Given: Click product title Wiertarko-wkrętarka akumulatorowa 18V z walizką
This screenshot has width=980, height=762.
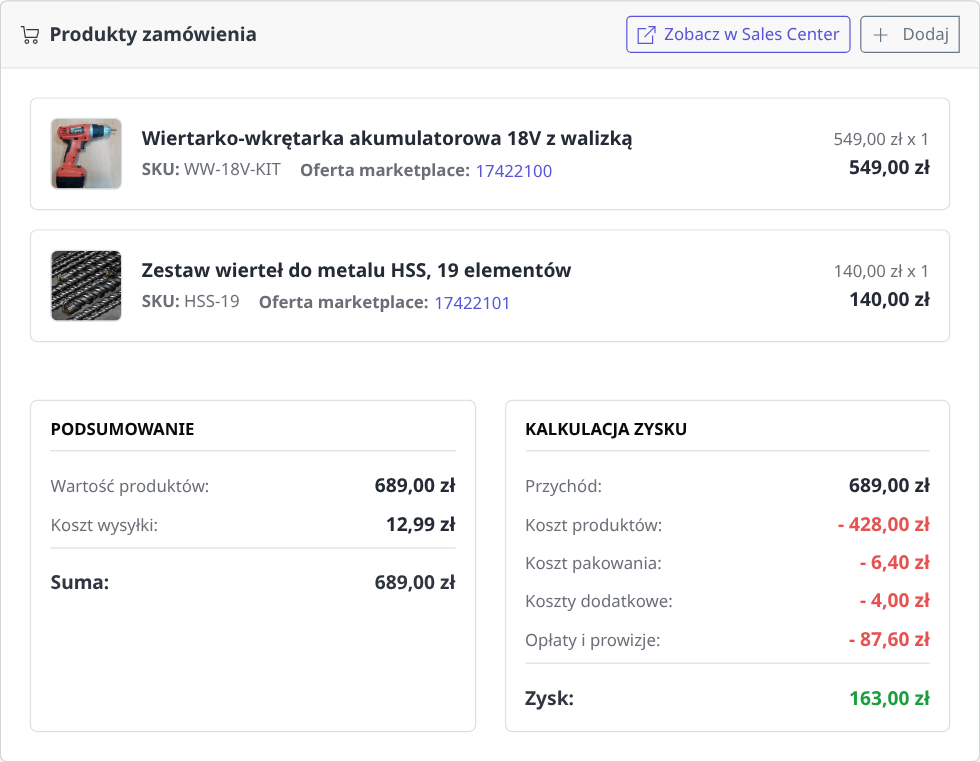Looking at the screenshot, I should (387, 138).
